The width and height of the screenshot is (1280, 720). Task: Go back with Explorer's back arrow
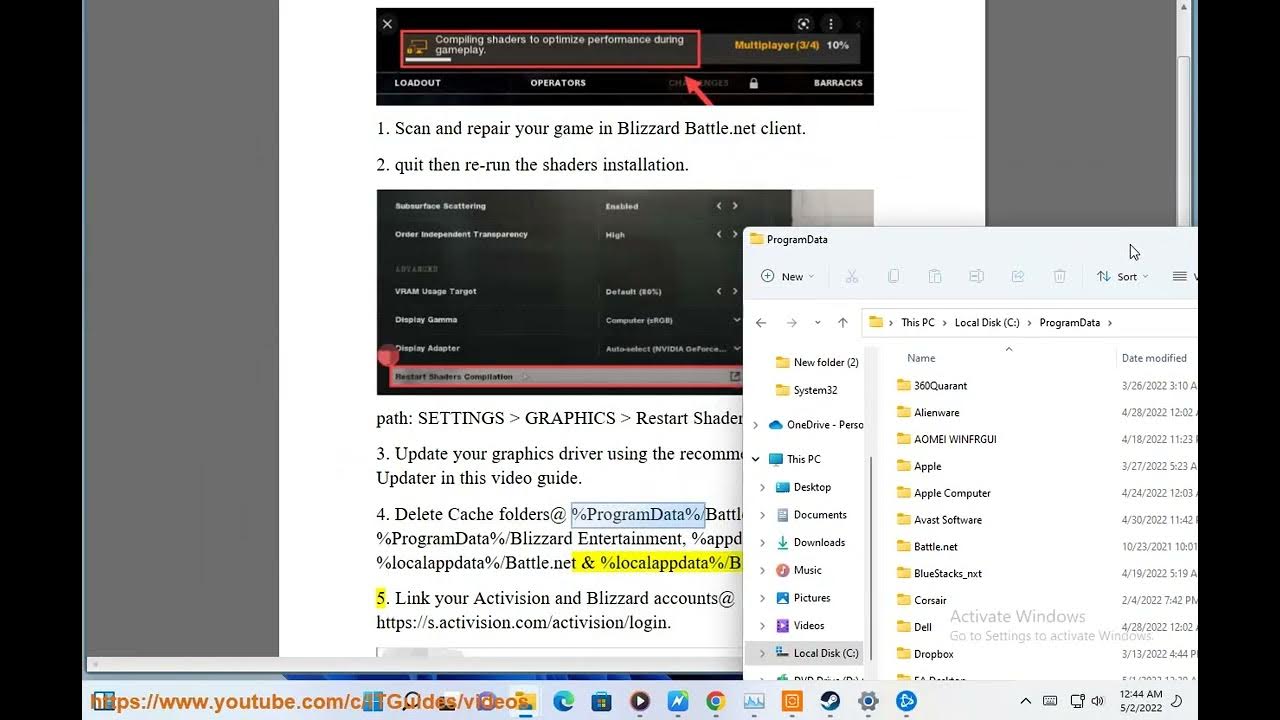(761, 323)
